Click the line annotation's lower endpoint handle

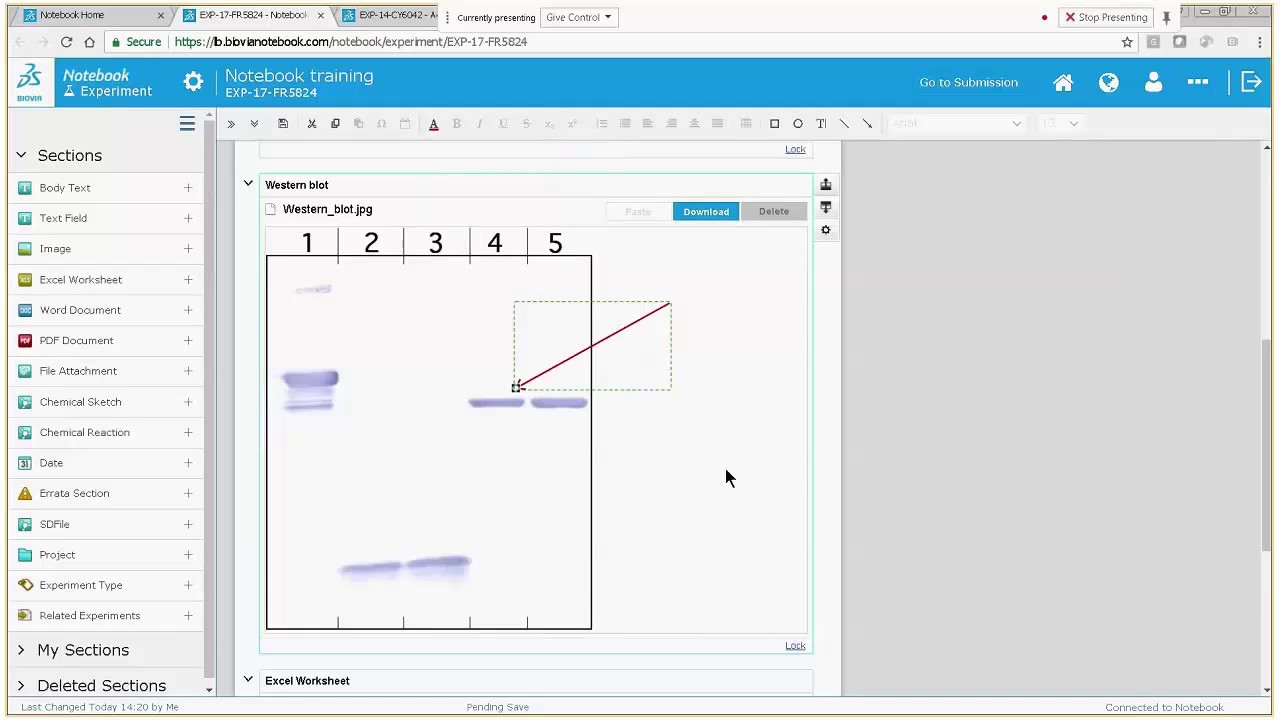516,388
